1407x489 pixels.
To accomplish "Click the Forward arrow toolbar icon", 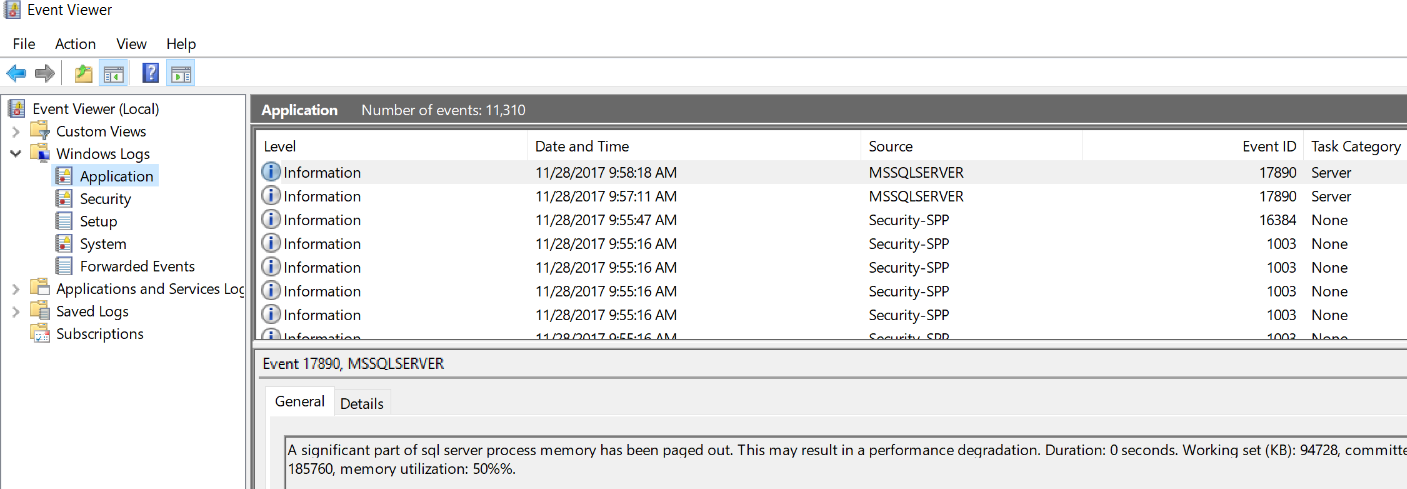I will tap(44, 73).
